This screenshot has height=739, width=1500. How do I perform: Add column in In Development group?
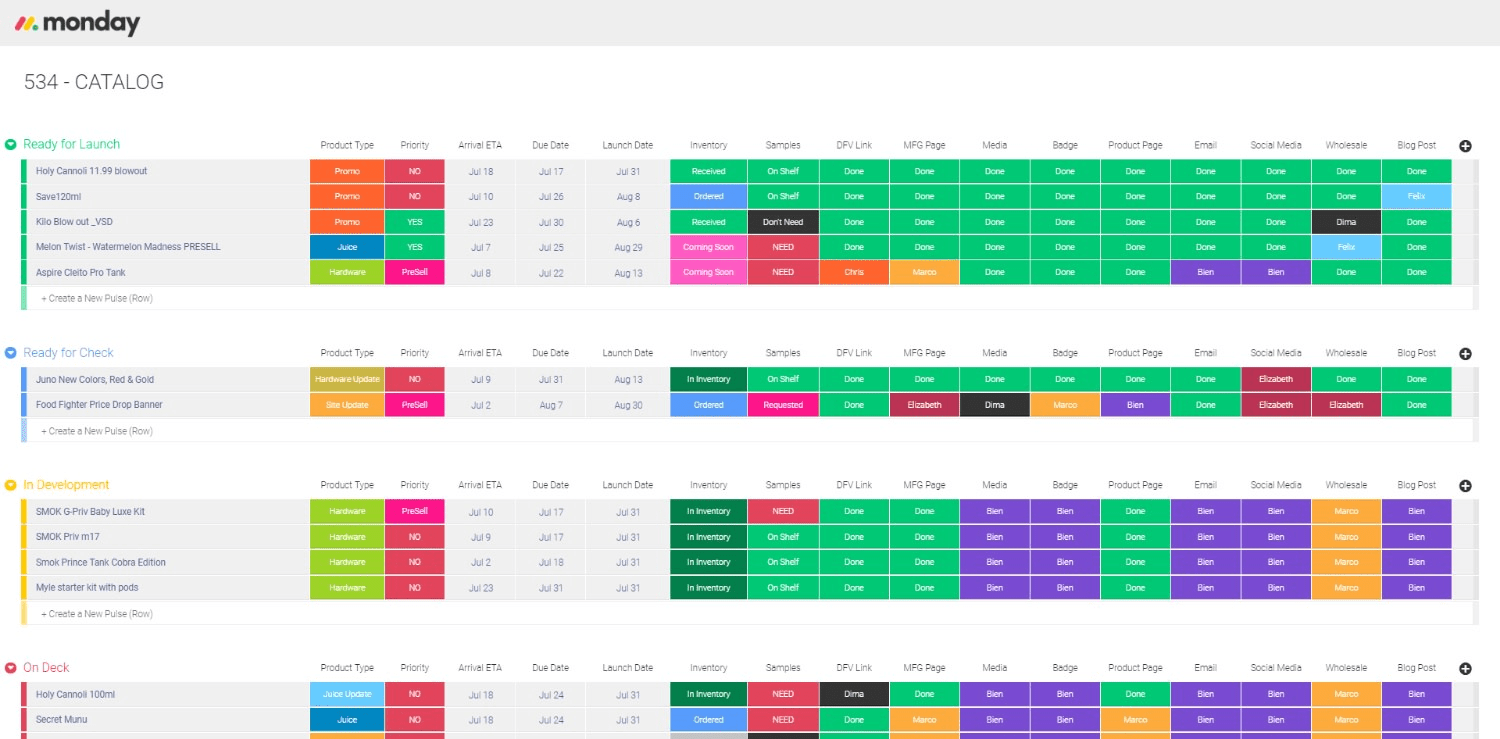(1465, 486)
